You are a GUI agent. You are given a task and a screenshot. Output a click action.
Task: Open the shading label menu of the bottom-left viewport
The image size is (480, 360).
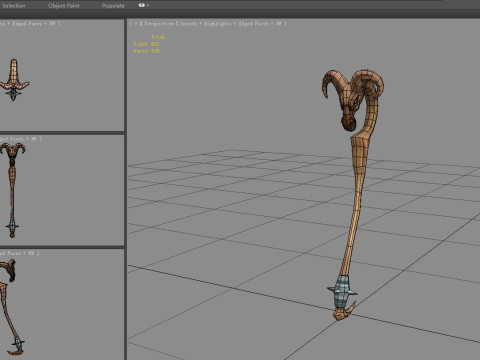[19, 253]
